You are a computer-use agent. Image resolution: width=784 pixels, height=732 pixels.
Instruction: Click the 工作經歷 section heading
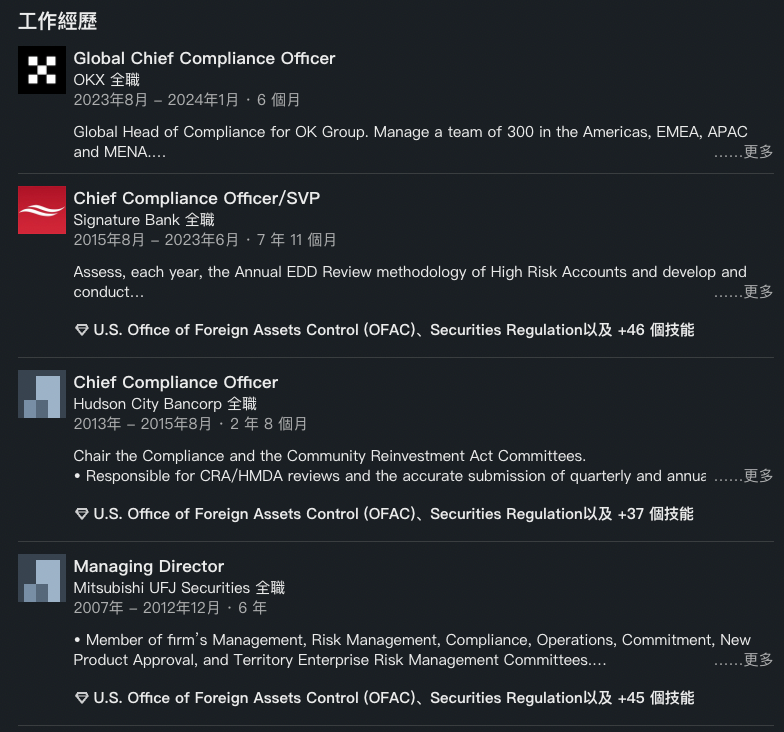click(x=58, y=21)
